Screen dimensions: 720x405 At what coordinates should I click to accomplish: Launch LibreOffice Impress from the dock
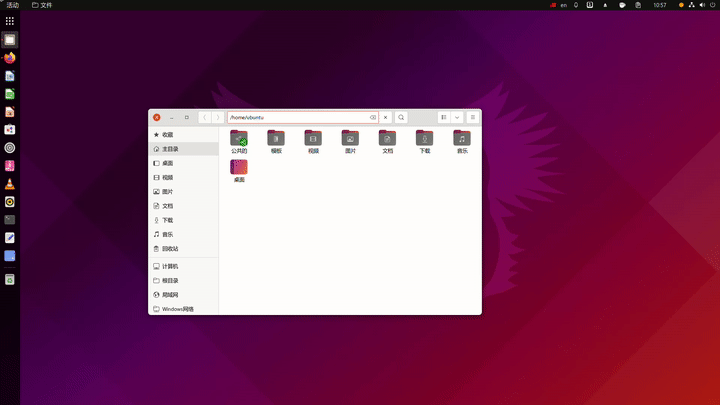[10, 112]
